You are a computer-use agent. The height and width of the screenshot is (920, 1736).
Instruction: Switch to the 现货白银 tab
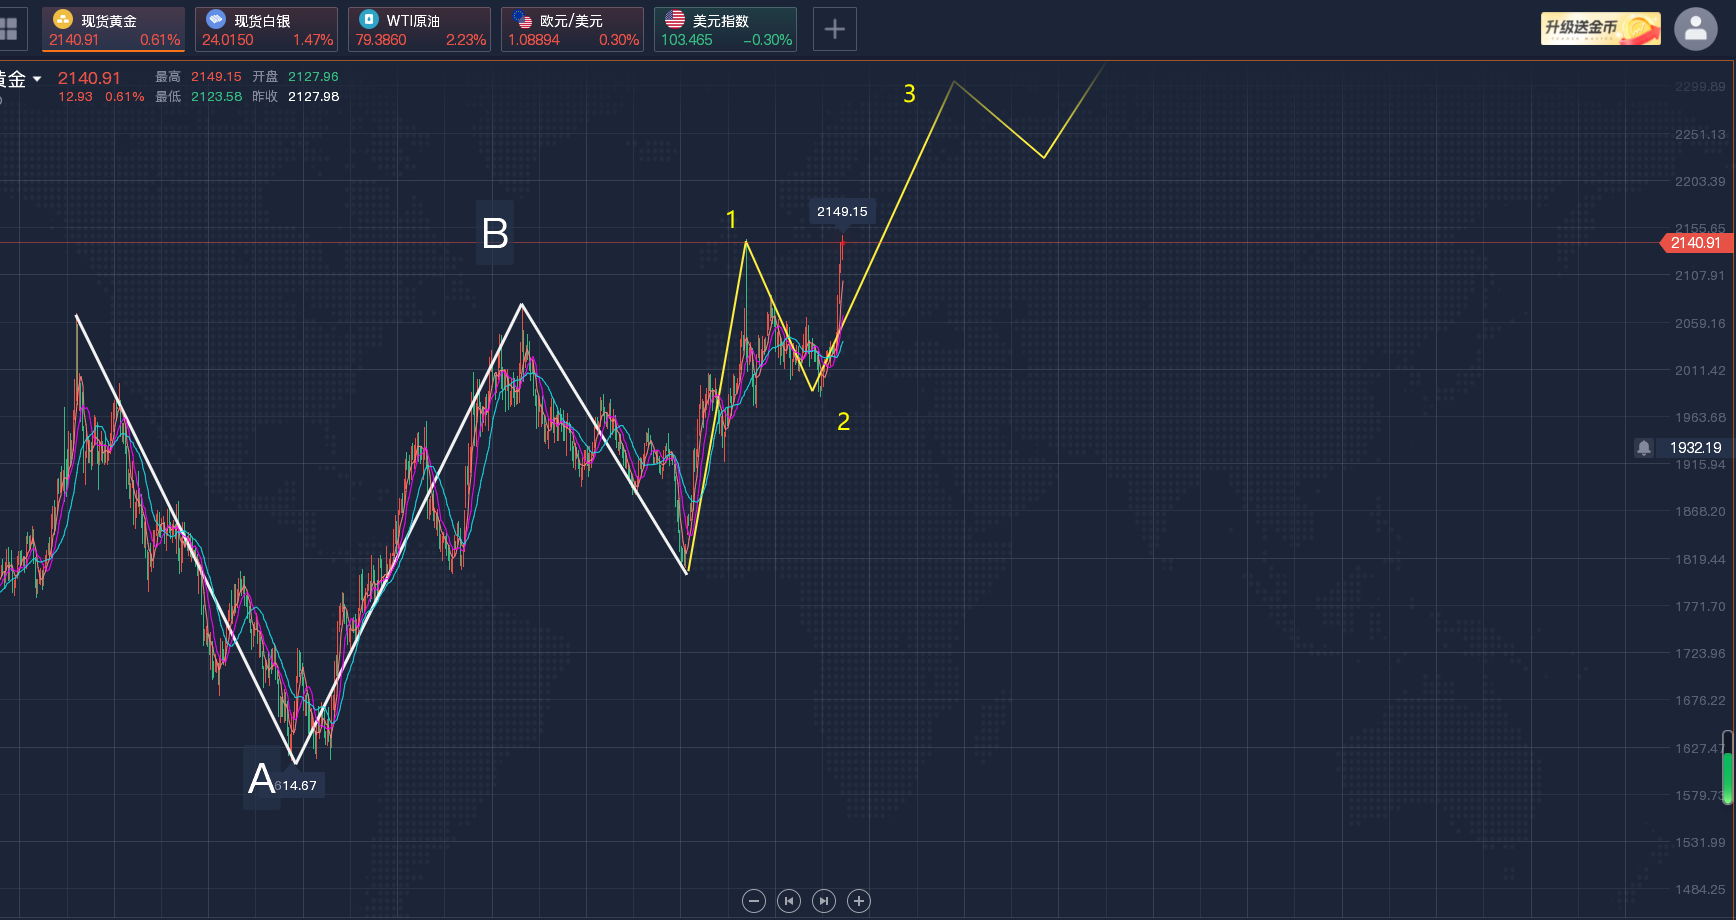coord(267,29)
